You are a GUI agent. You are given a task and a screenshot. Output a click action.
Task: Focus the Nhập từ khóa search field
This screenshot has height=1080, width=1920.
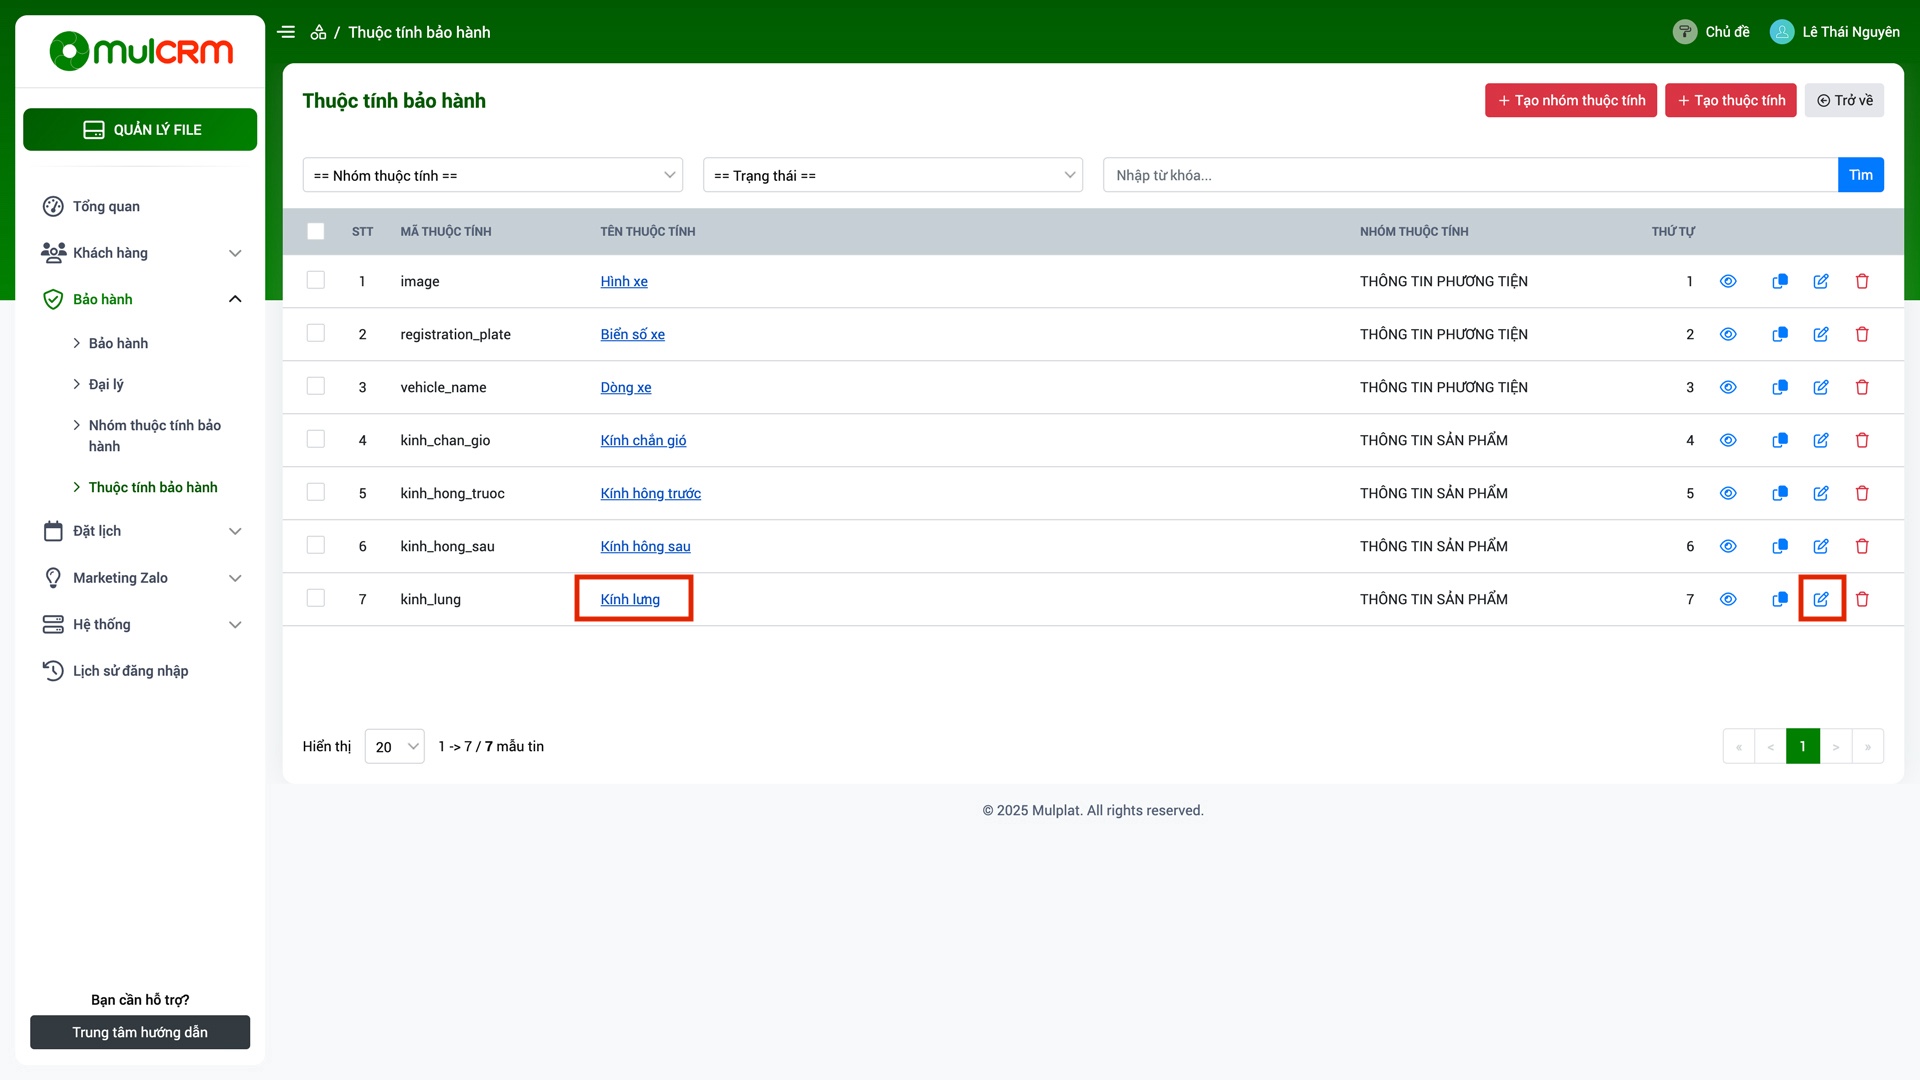click(x=1469, y=176)
